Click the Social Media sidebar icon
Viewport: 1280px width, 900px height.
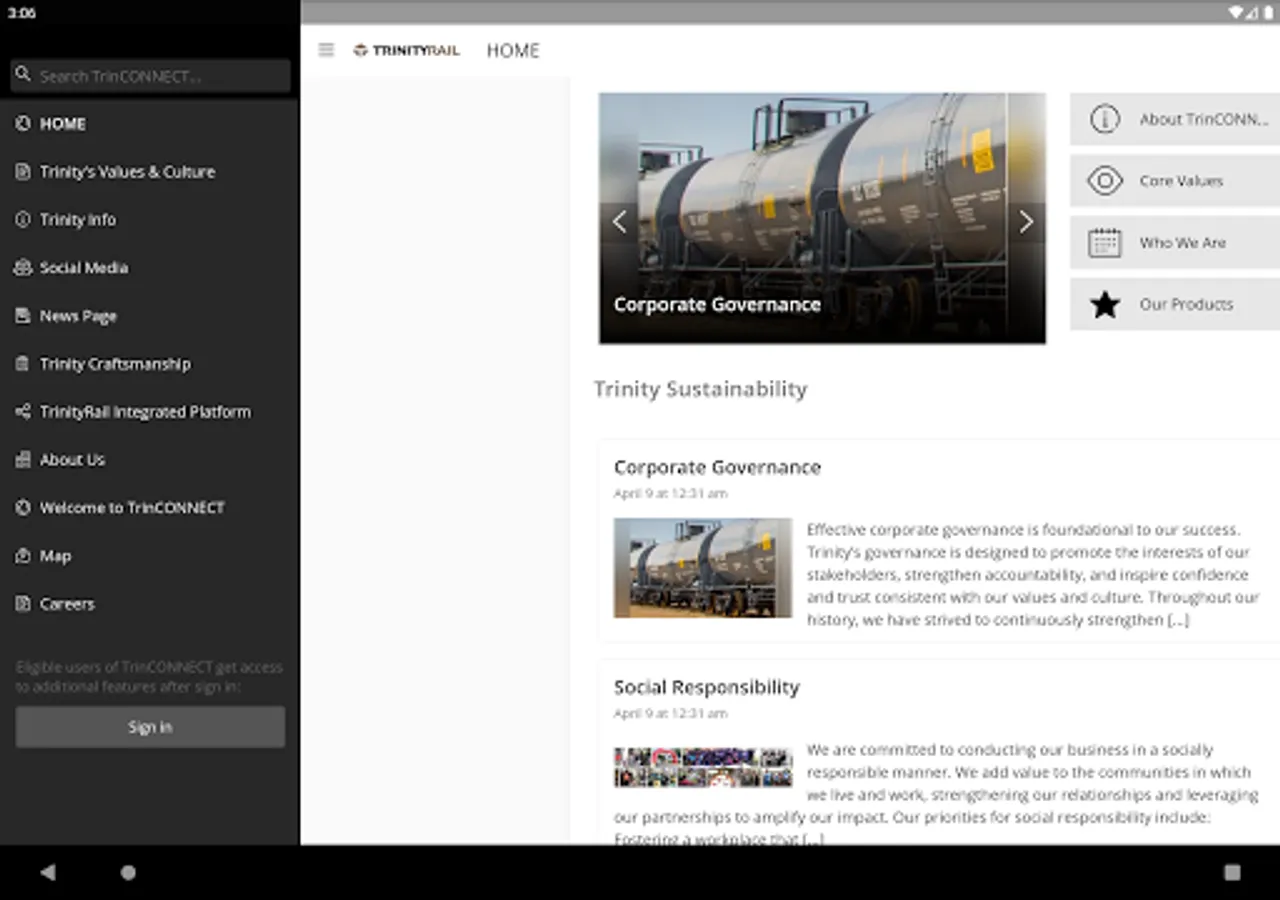[23, 268]
